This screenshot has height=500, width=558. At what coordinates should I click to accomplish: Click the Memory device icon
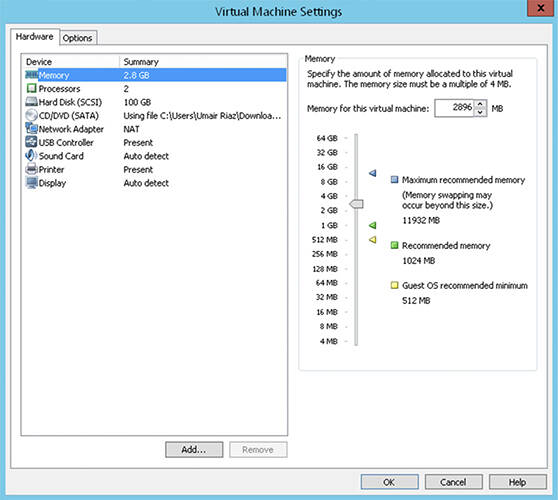(31, 75)
